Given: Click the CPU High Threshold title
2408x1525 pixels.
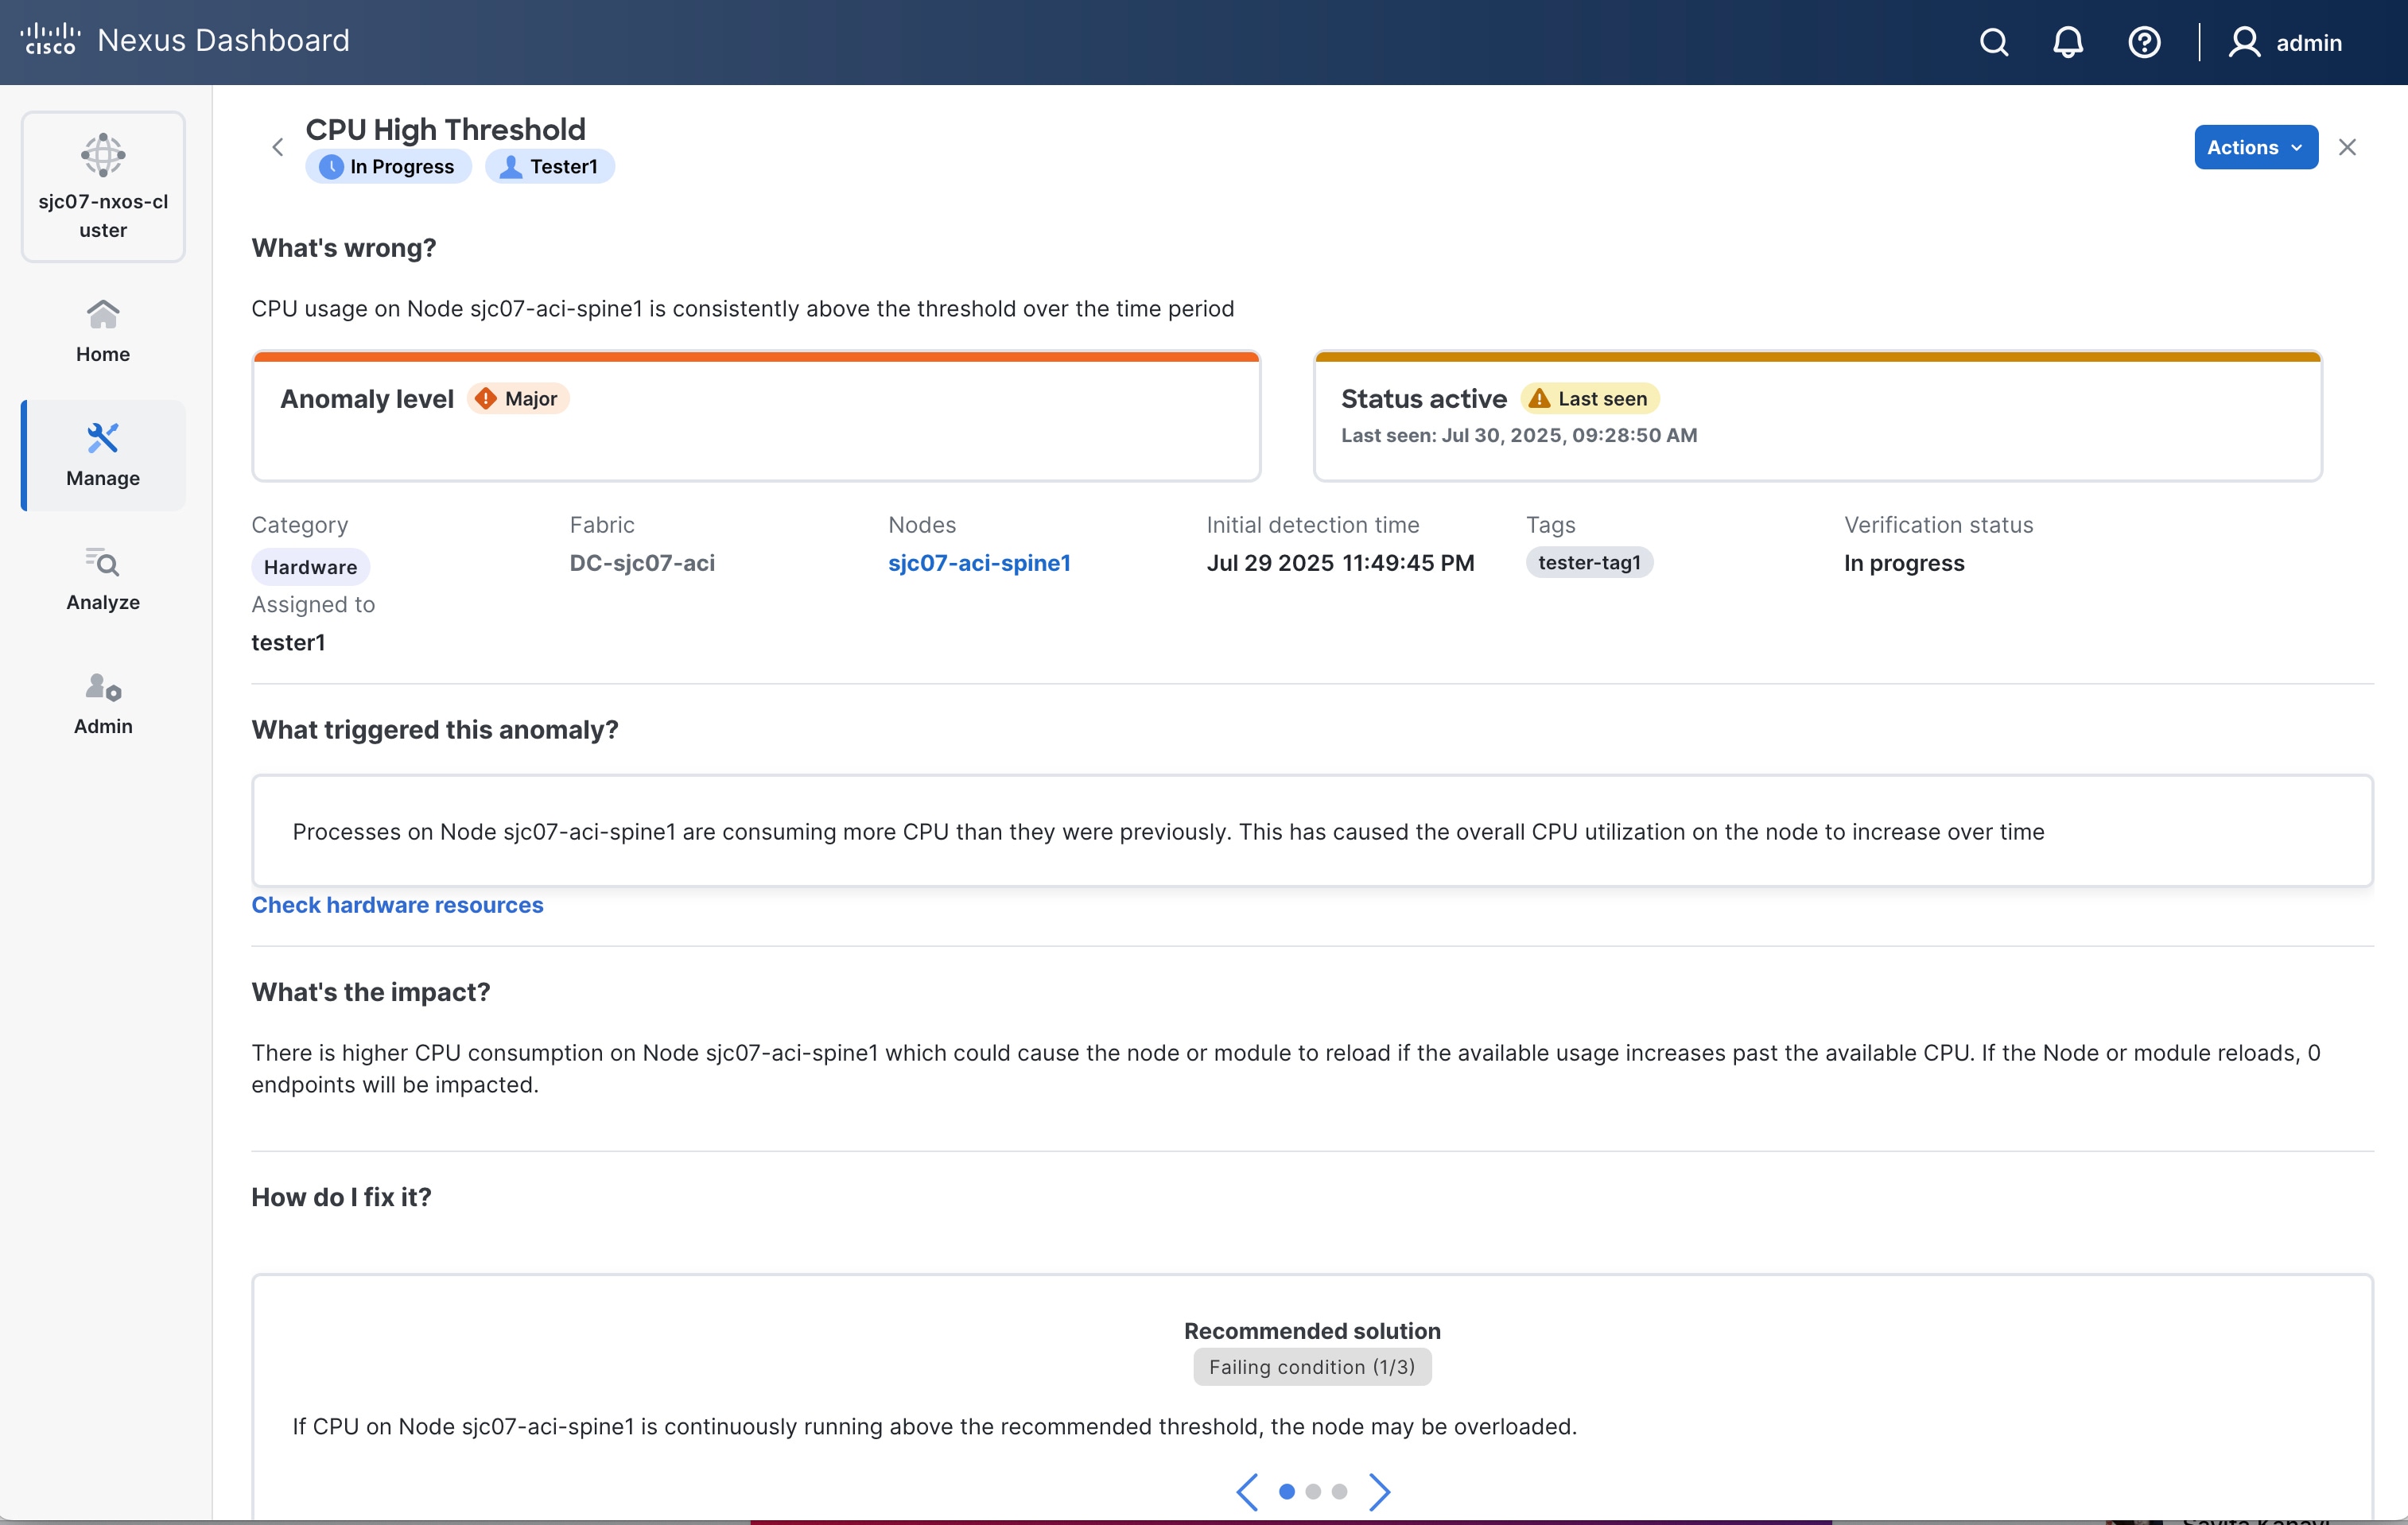Looking at the screenshot, I should tap(445, 129).
